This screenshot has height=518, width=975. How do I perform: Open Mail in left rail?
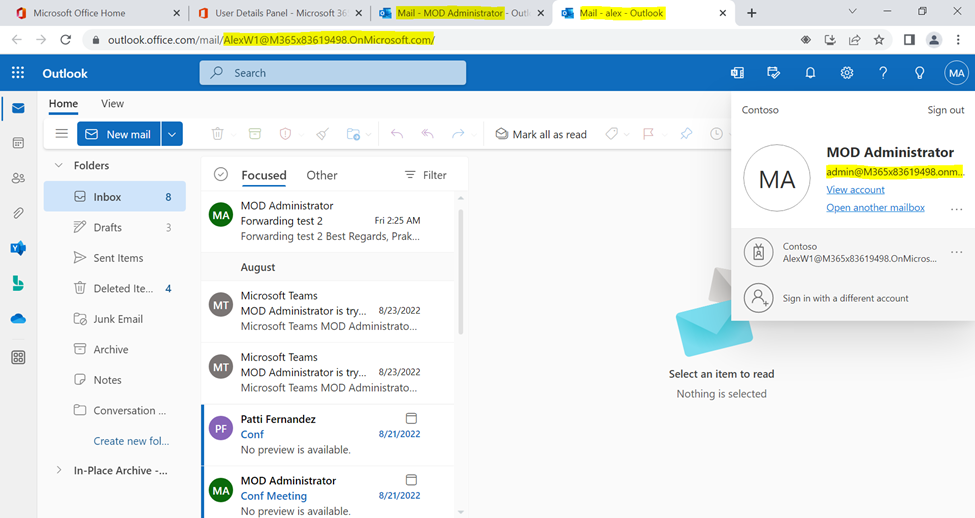(x=18, y=108)
